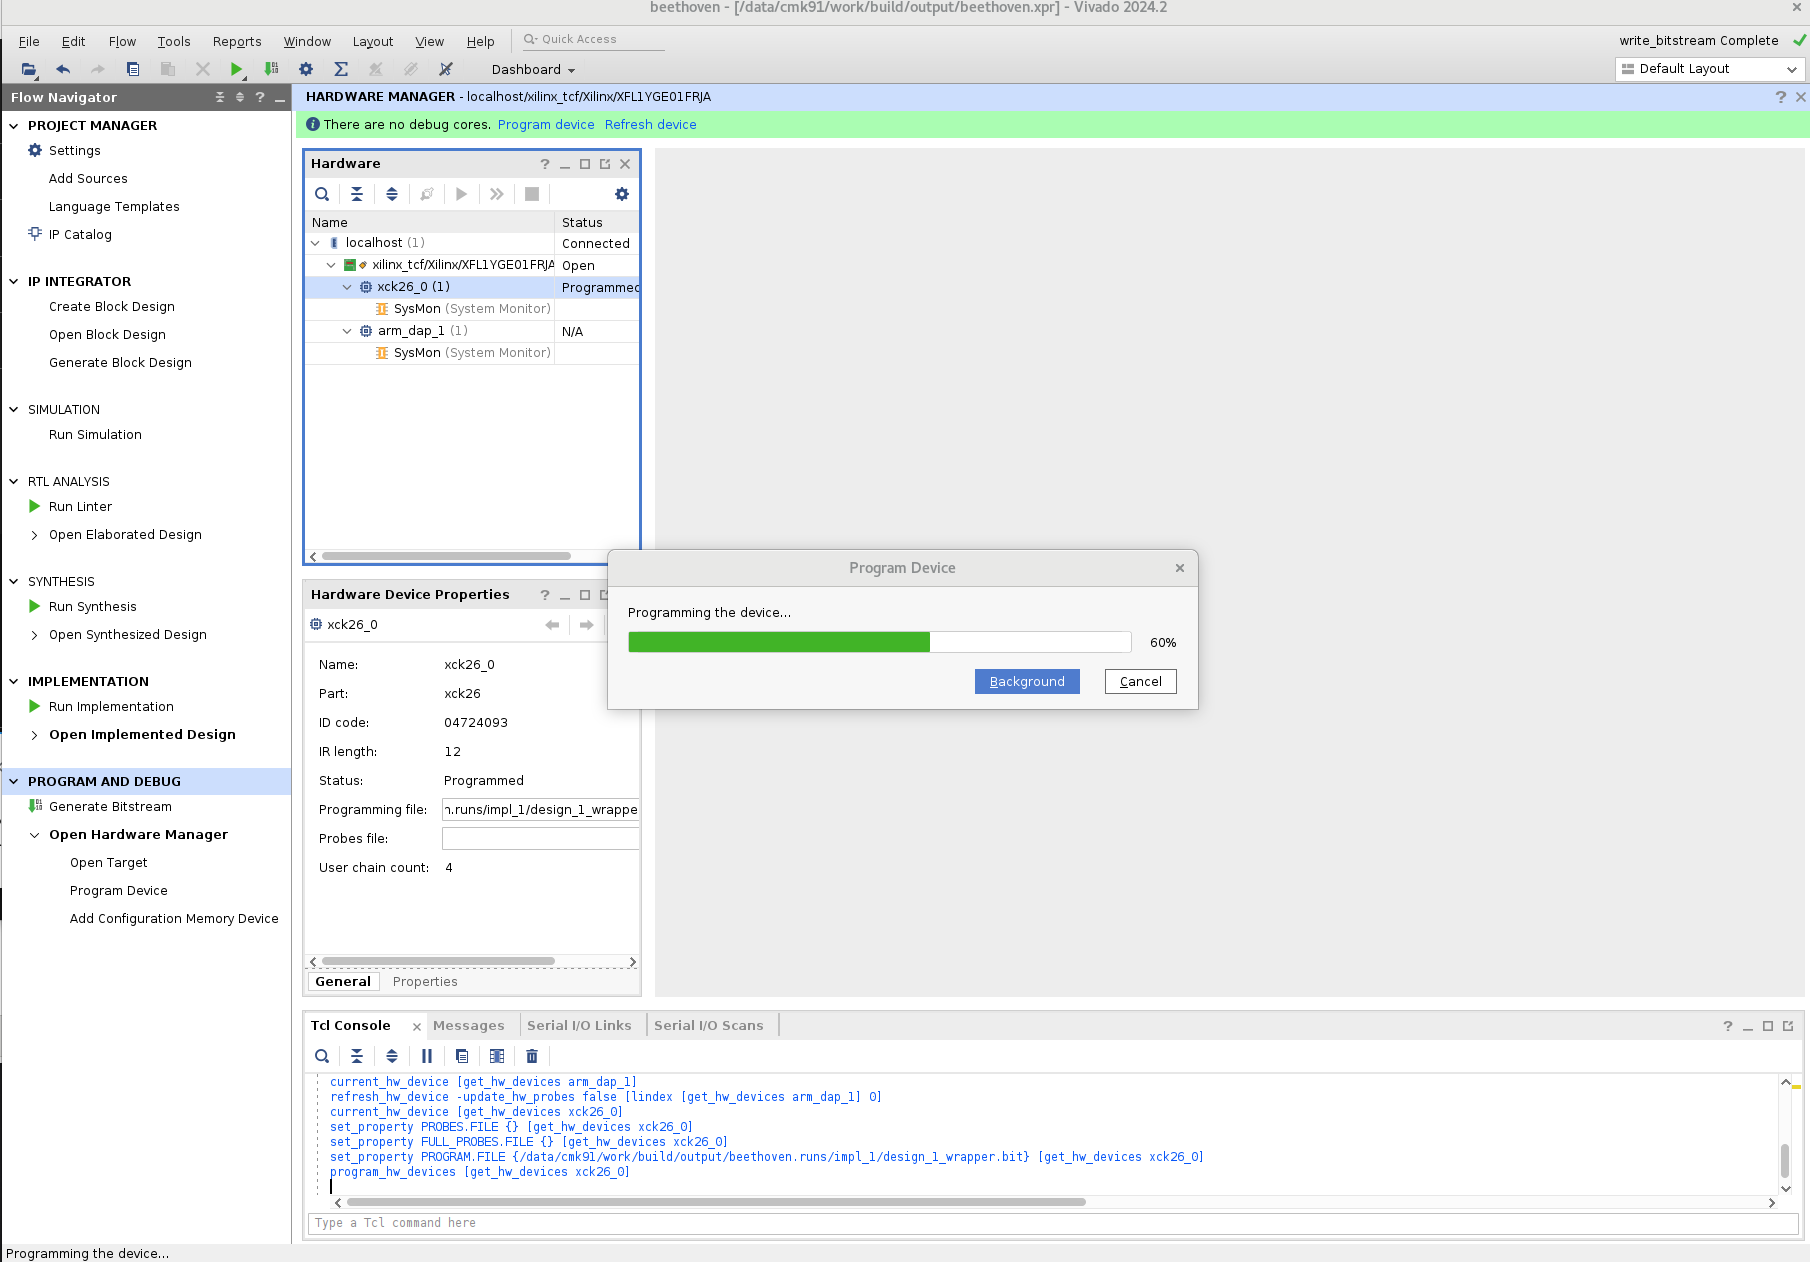This screenshot has height=1262, width=1810.
Task: Click the Program device link
Action: click(546, 125)
